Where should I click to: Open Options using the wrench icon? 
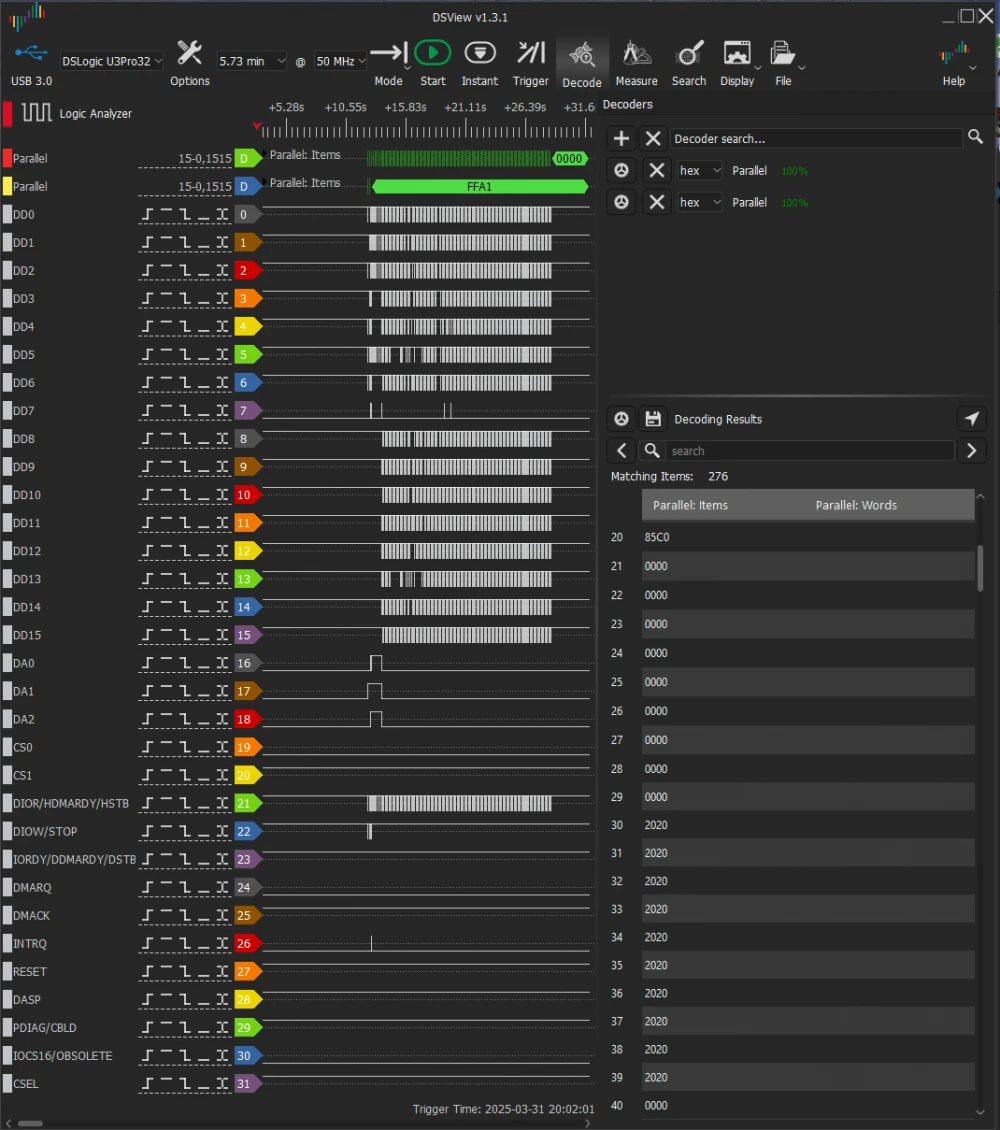tap(189, 52)
